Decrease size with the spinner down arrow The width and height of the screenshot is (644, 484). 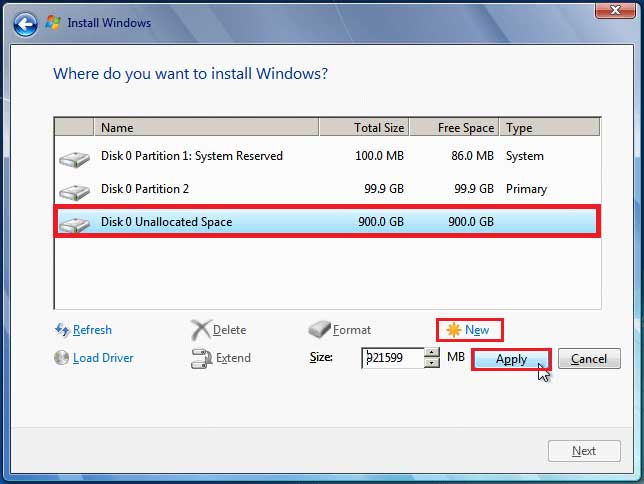coord(431,363)
